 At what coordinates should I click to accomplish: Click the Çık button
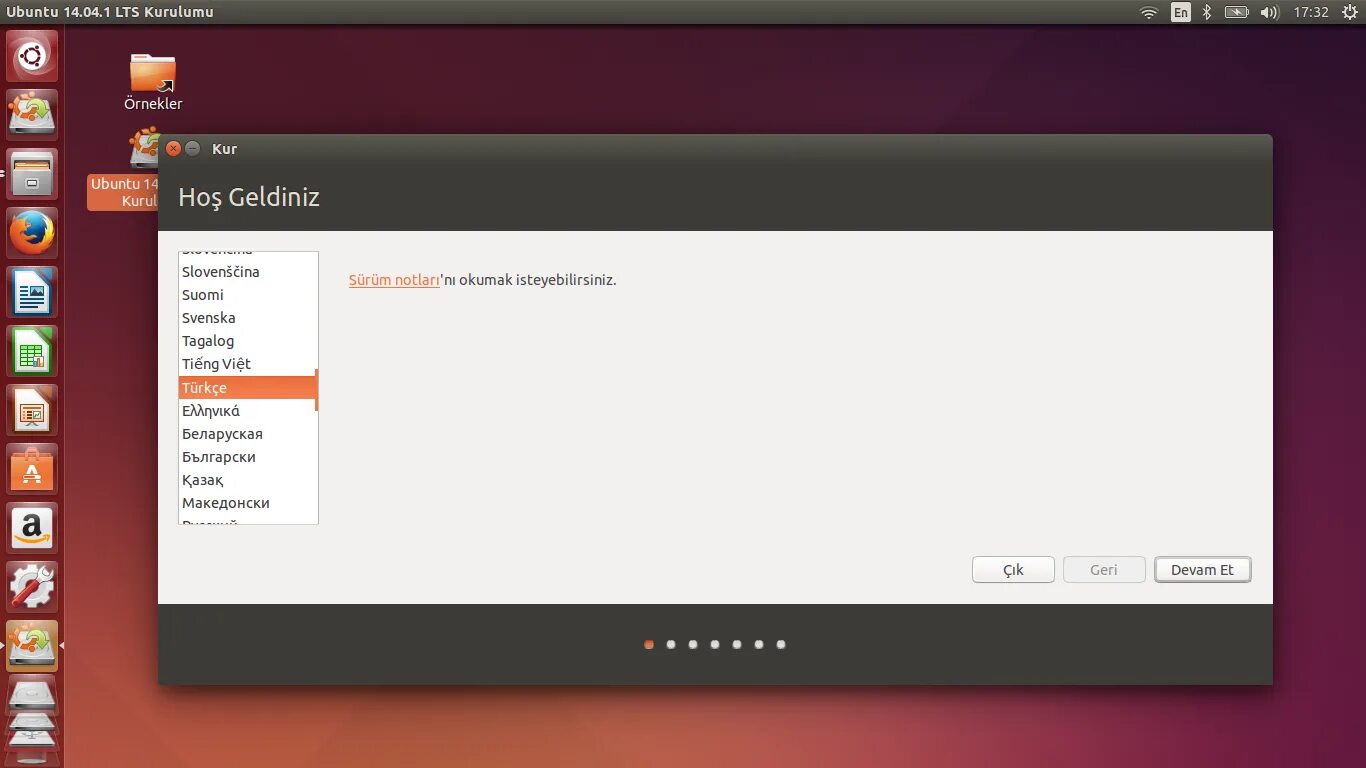tap(1013, 570)
